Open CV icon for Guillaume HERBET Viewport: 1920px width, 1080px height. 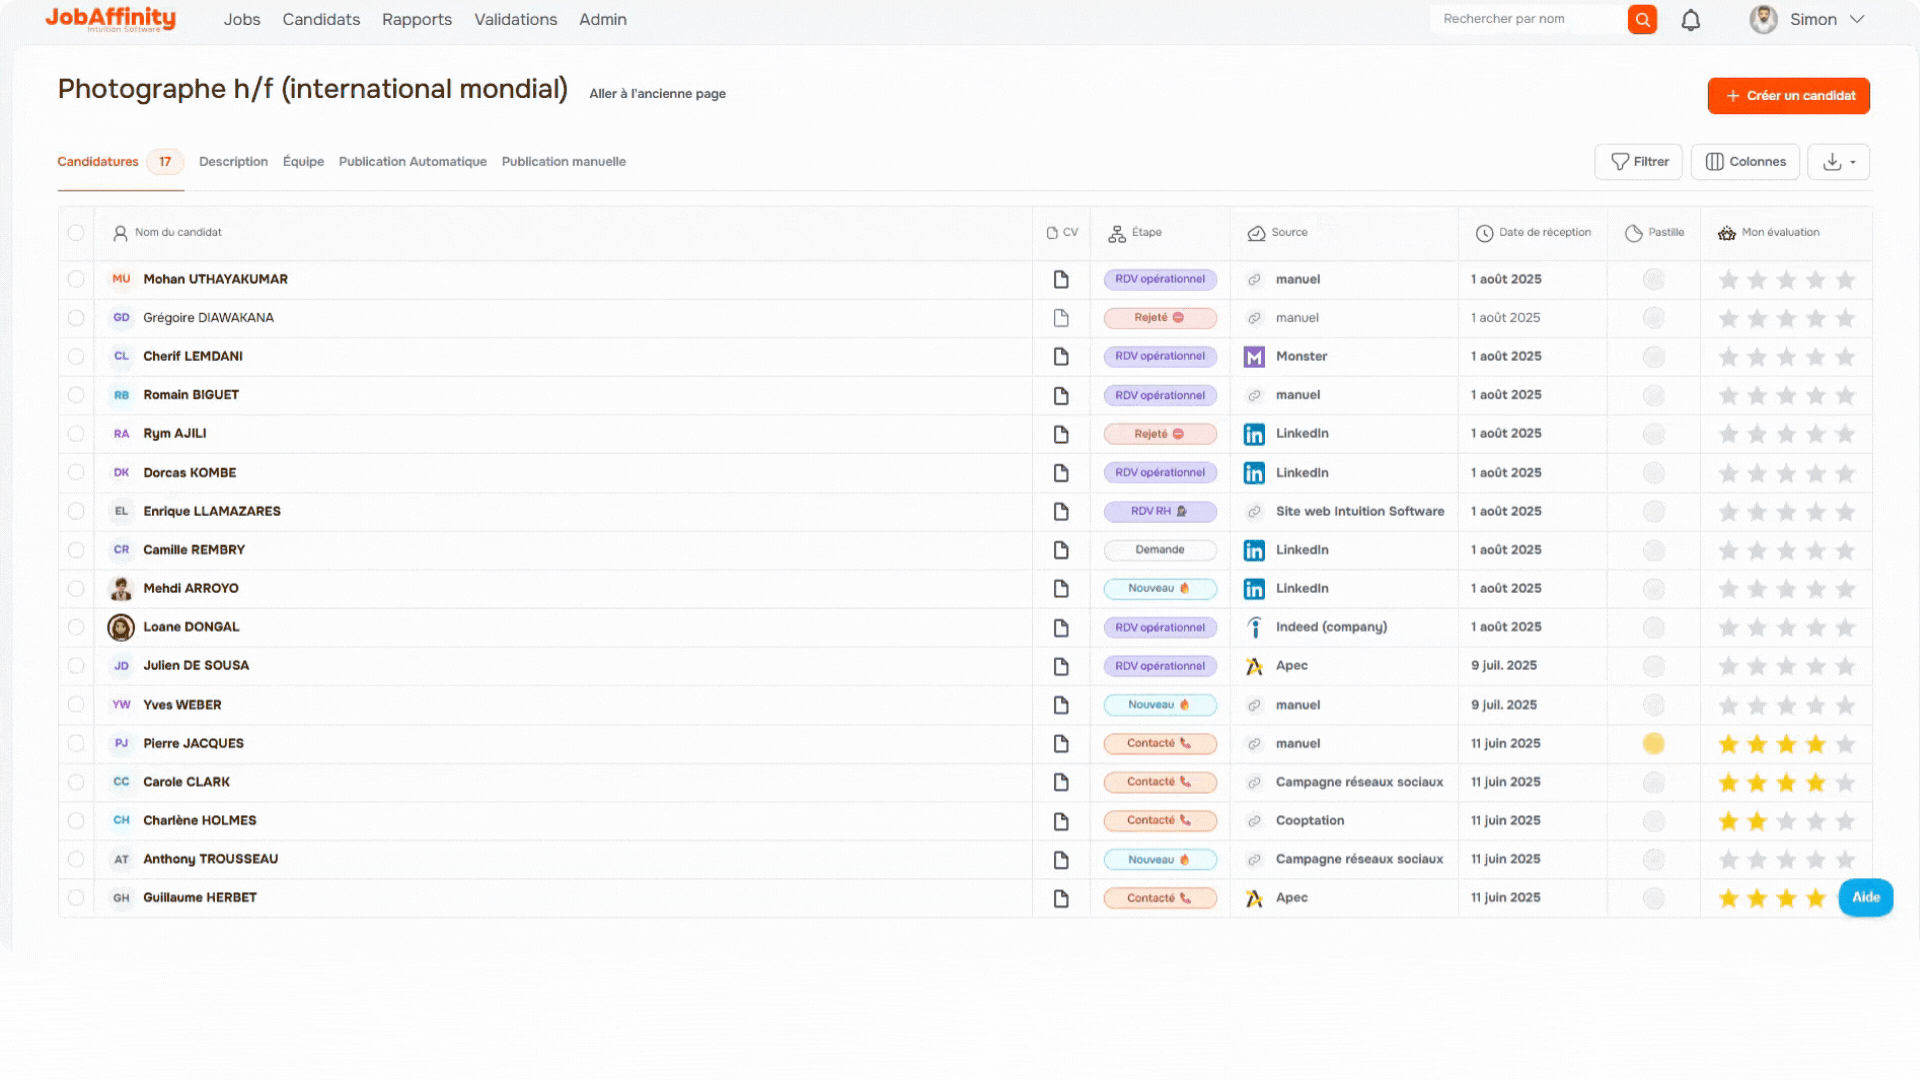pyautogui.click(x=1061, y=898)
